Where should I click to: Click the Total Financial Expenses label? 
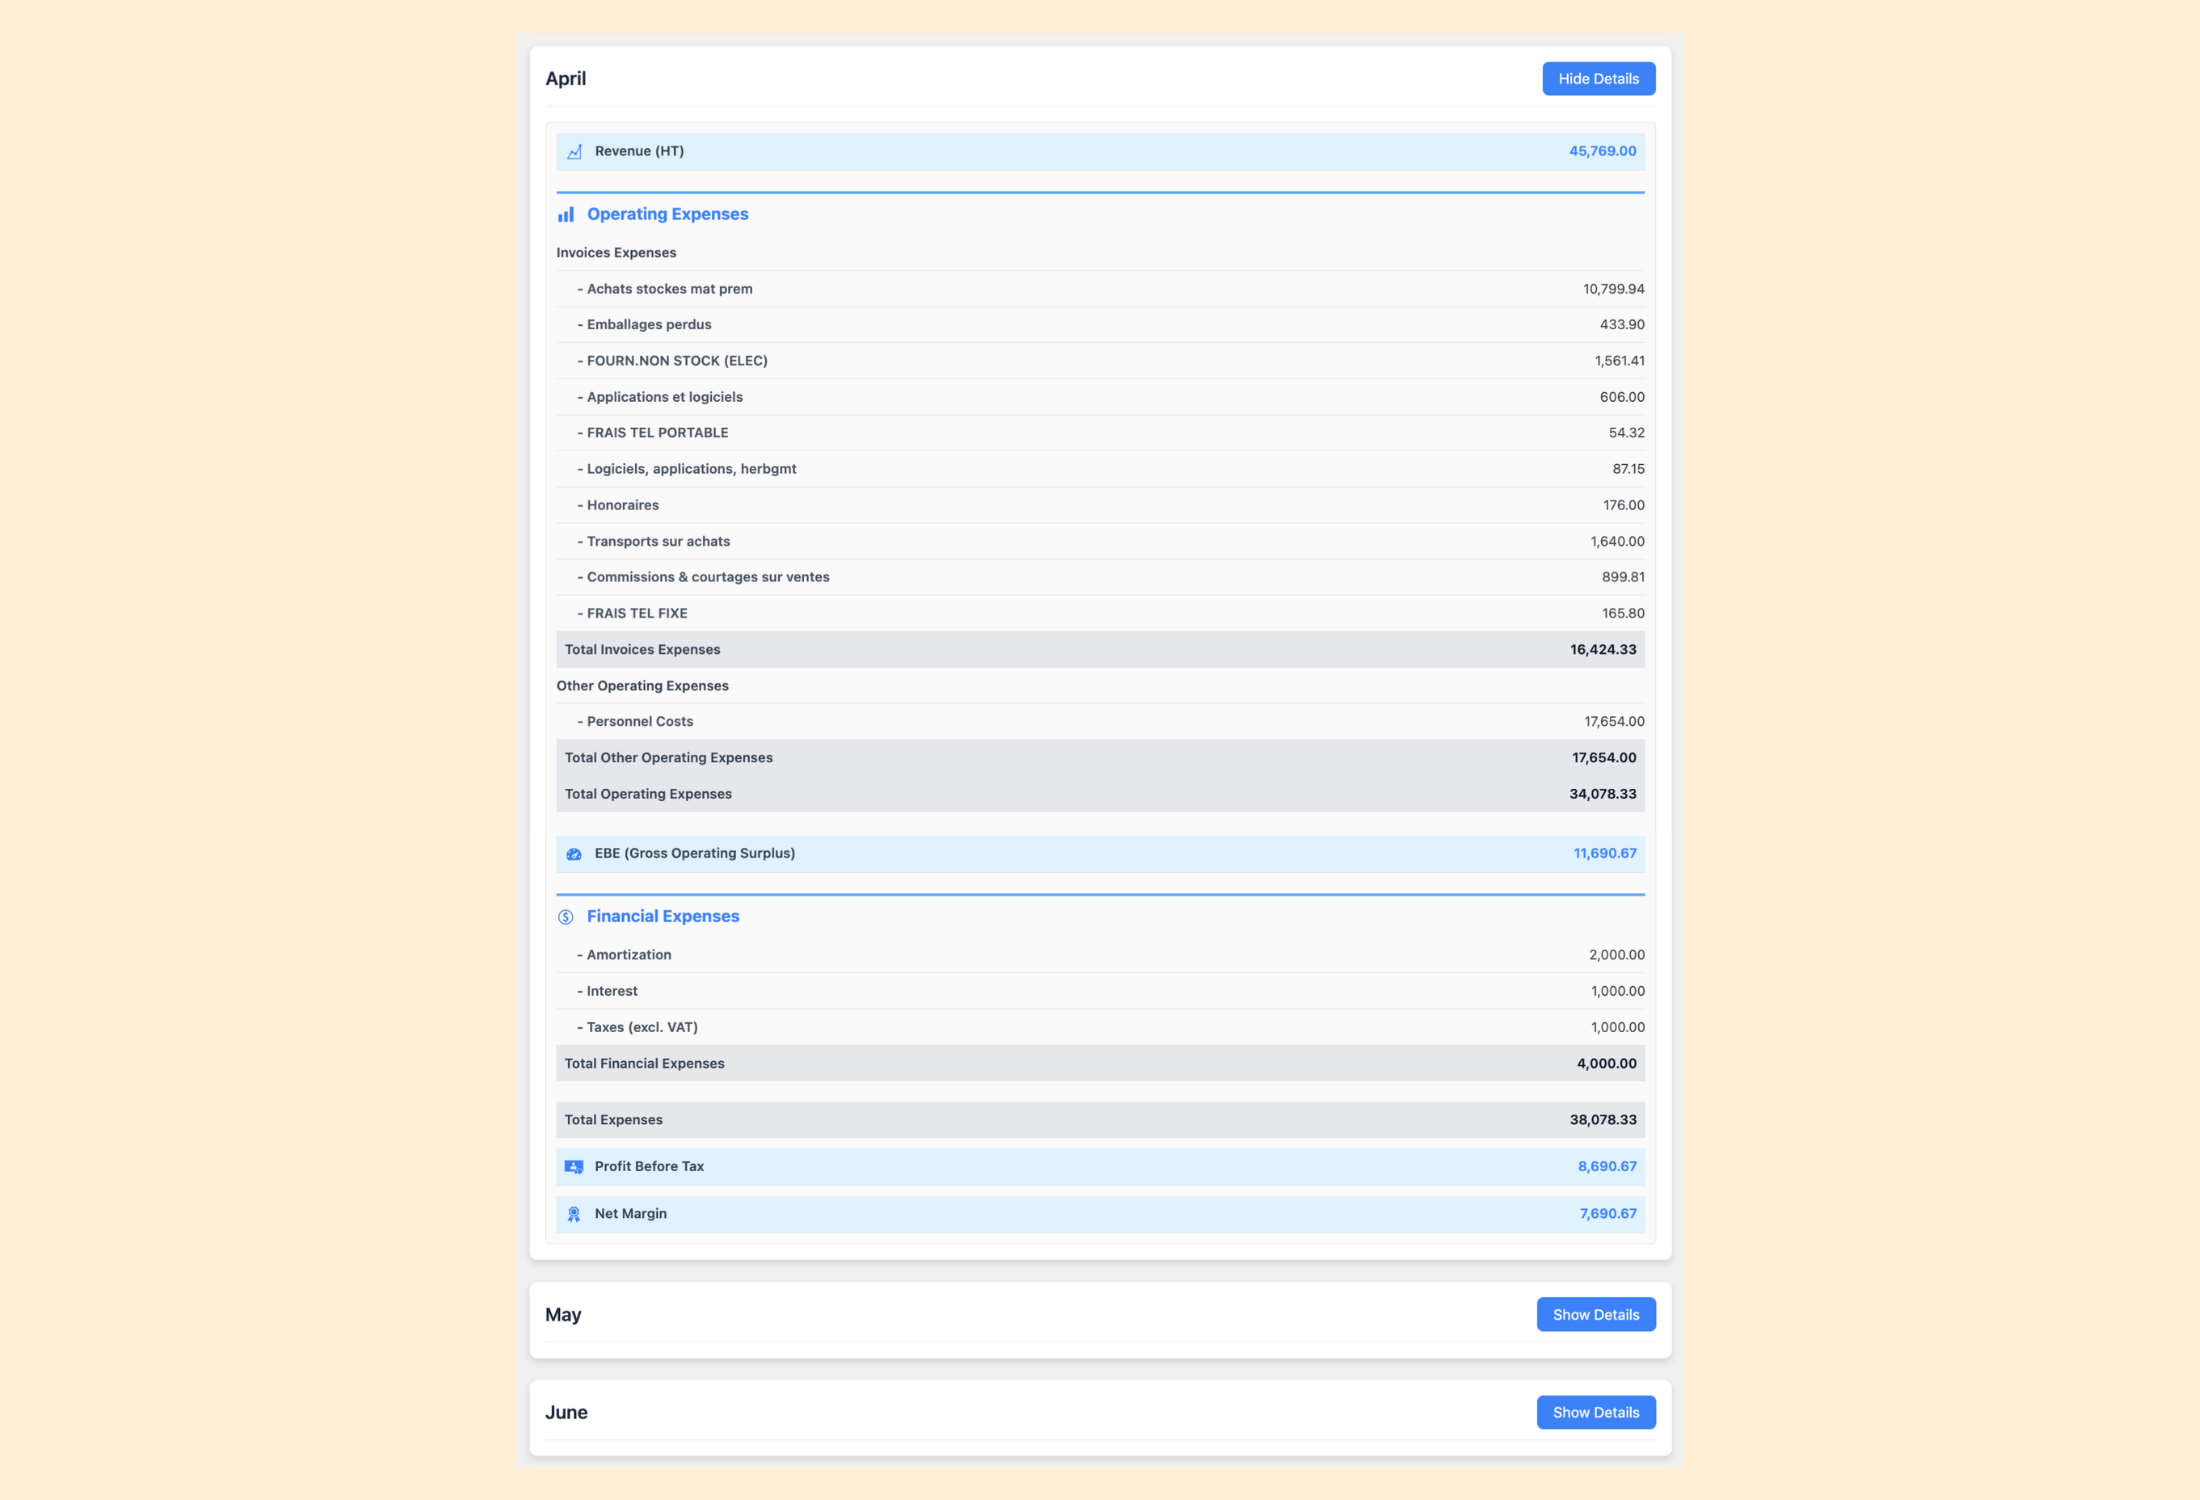[644, 1064]
